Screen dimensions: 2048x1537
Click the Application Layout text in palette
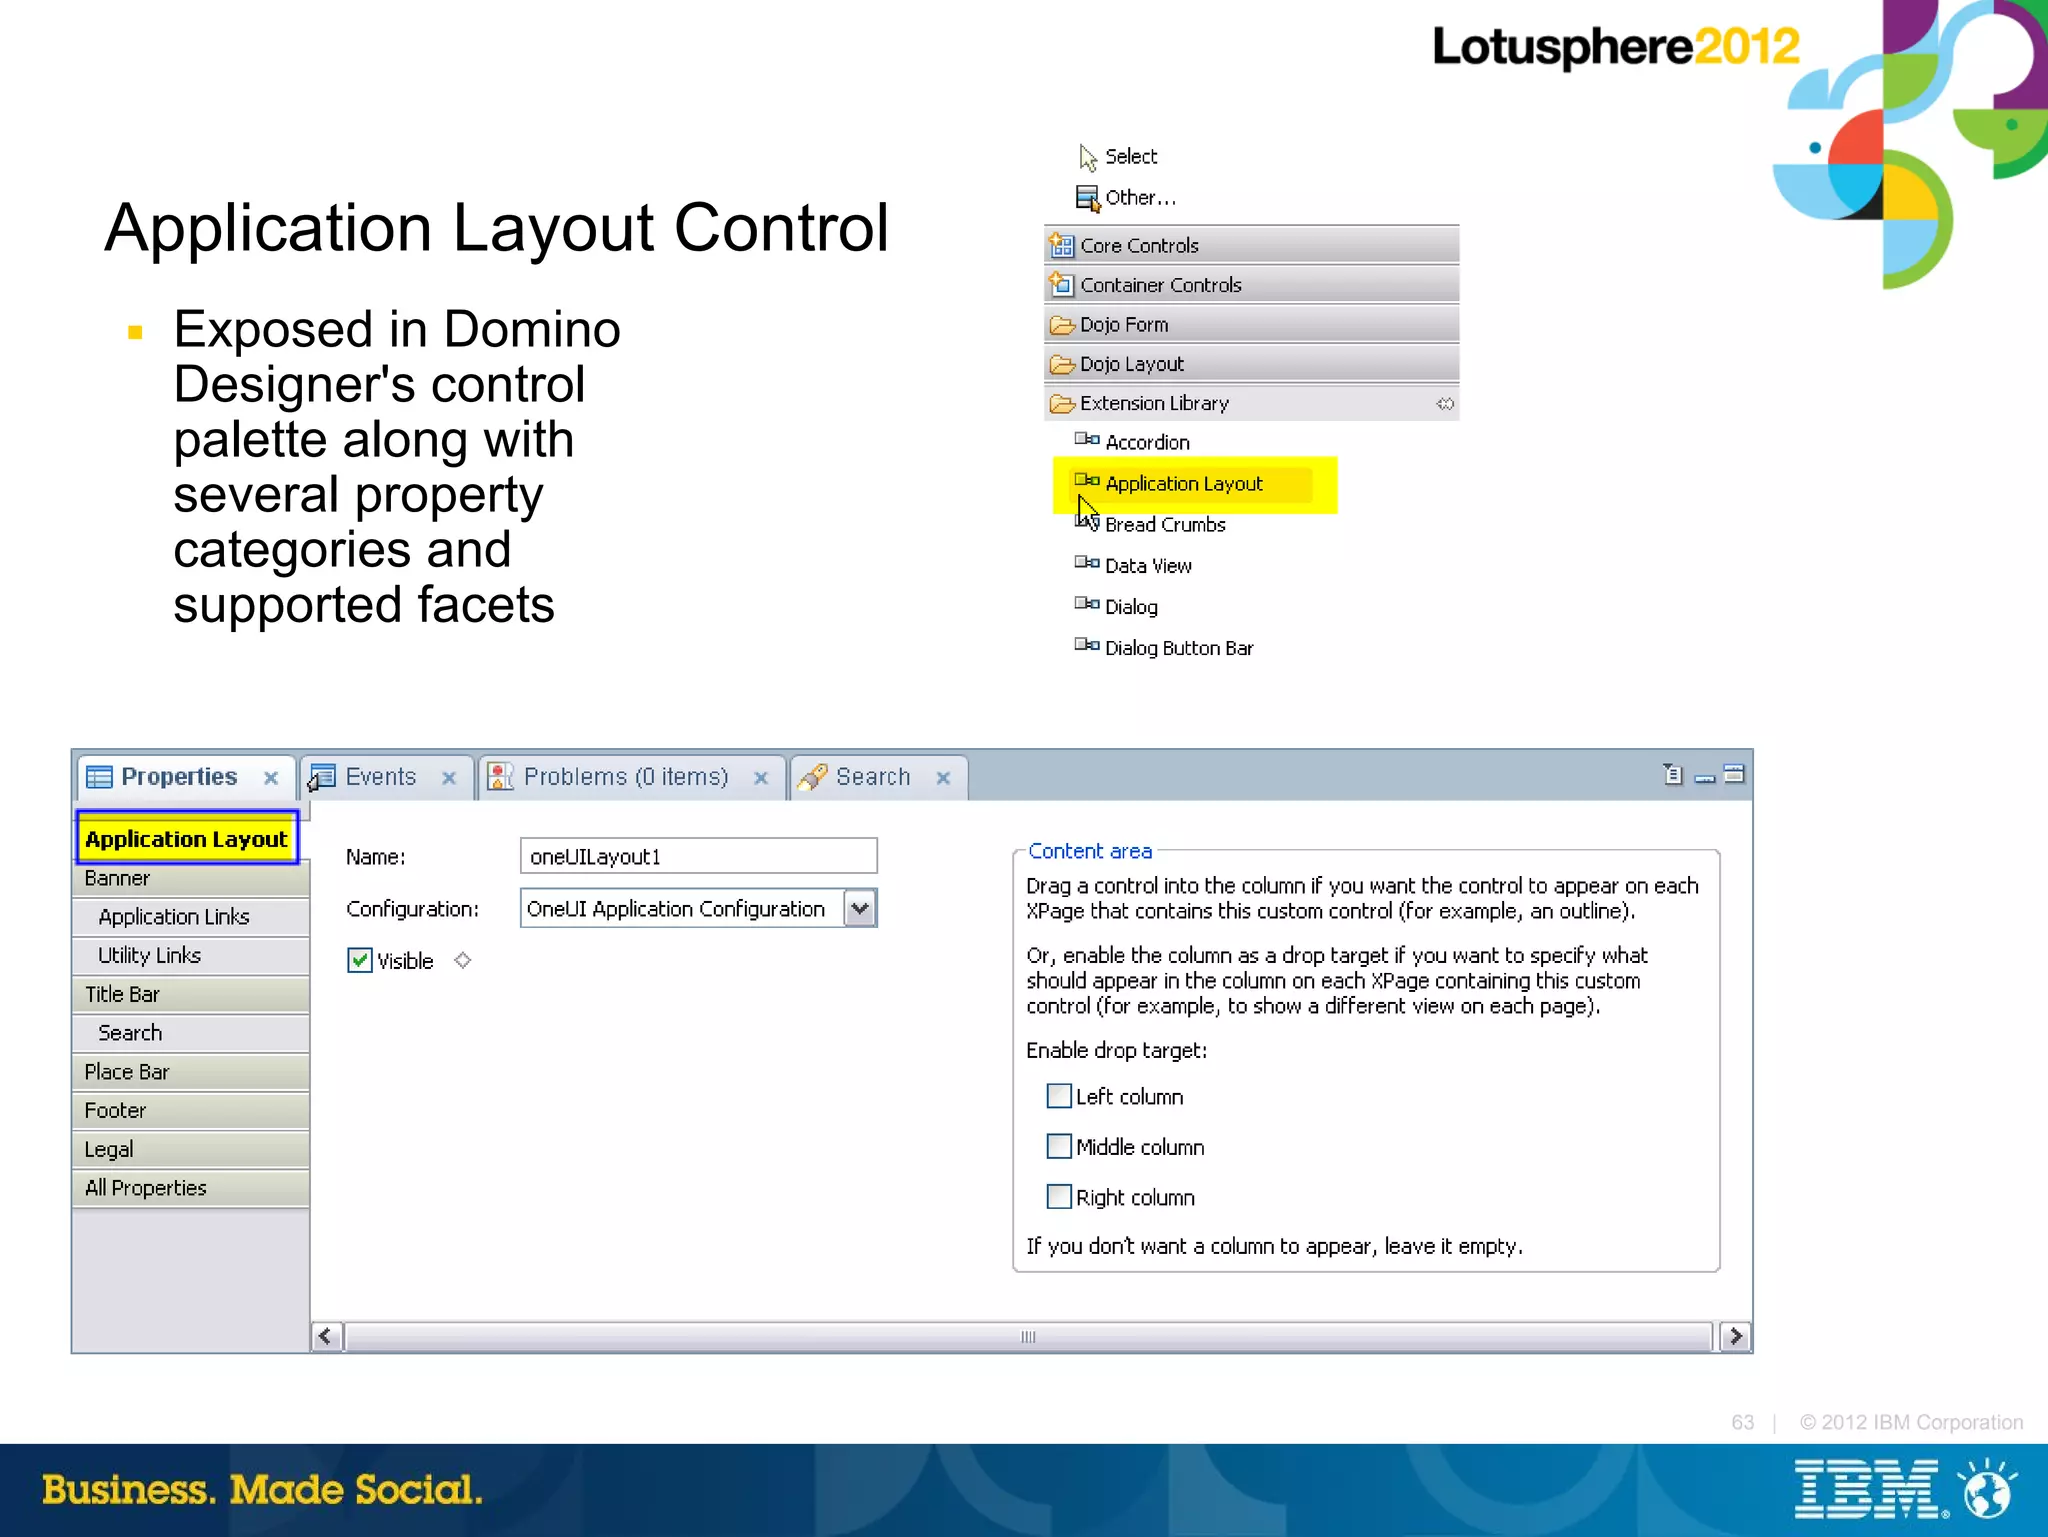click(x=1184, y=484)
